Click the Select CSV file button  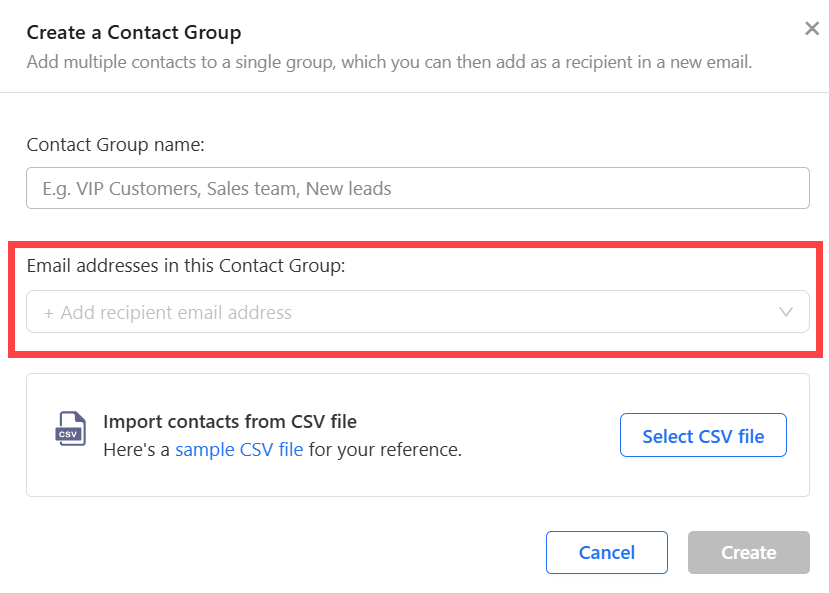(x=703, y=435)
